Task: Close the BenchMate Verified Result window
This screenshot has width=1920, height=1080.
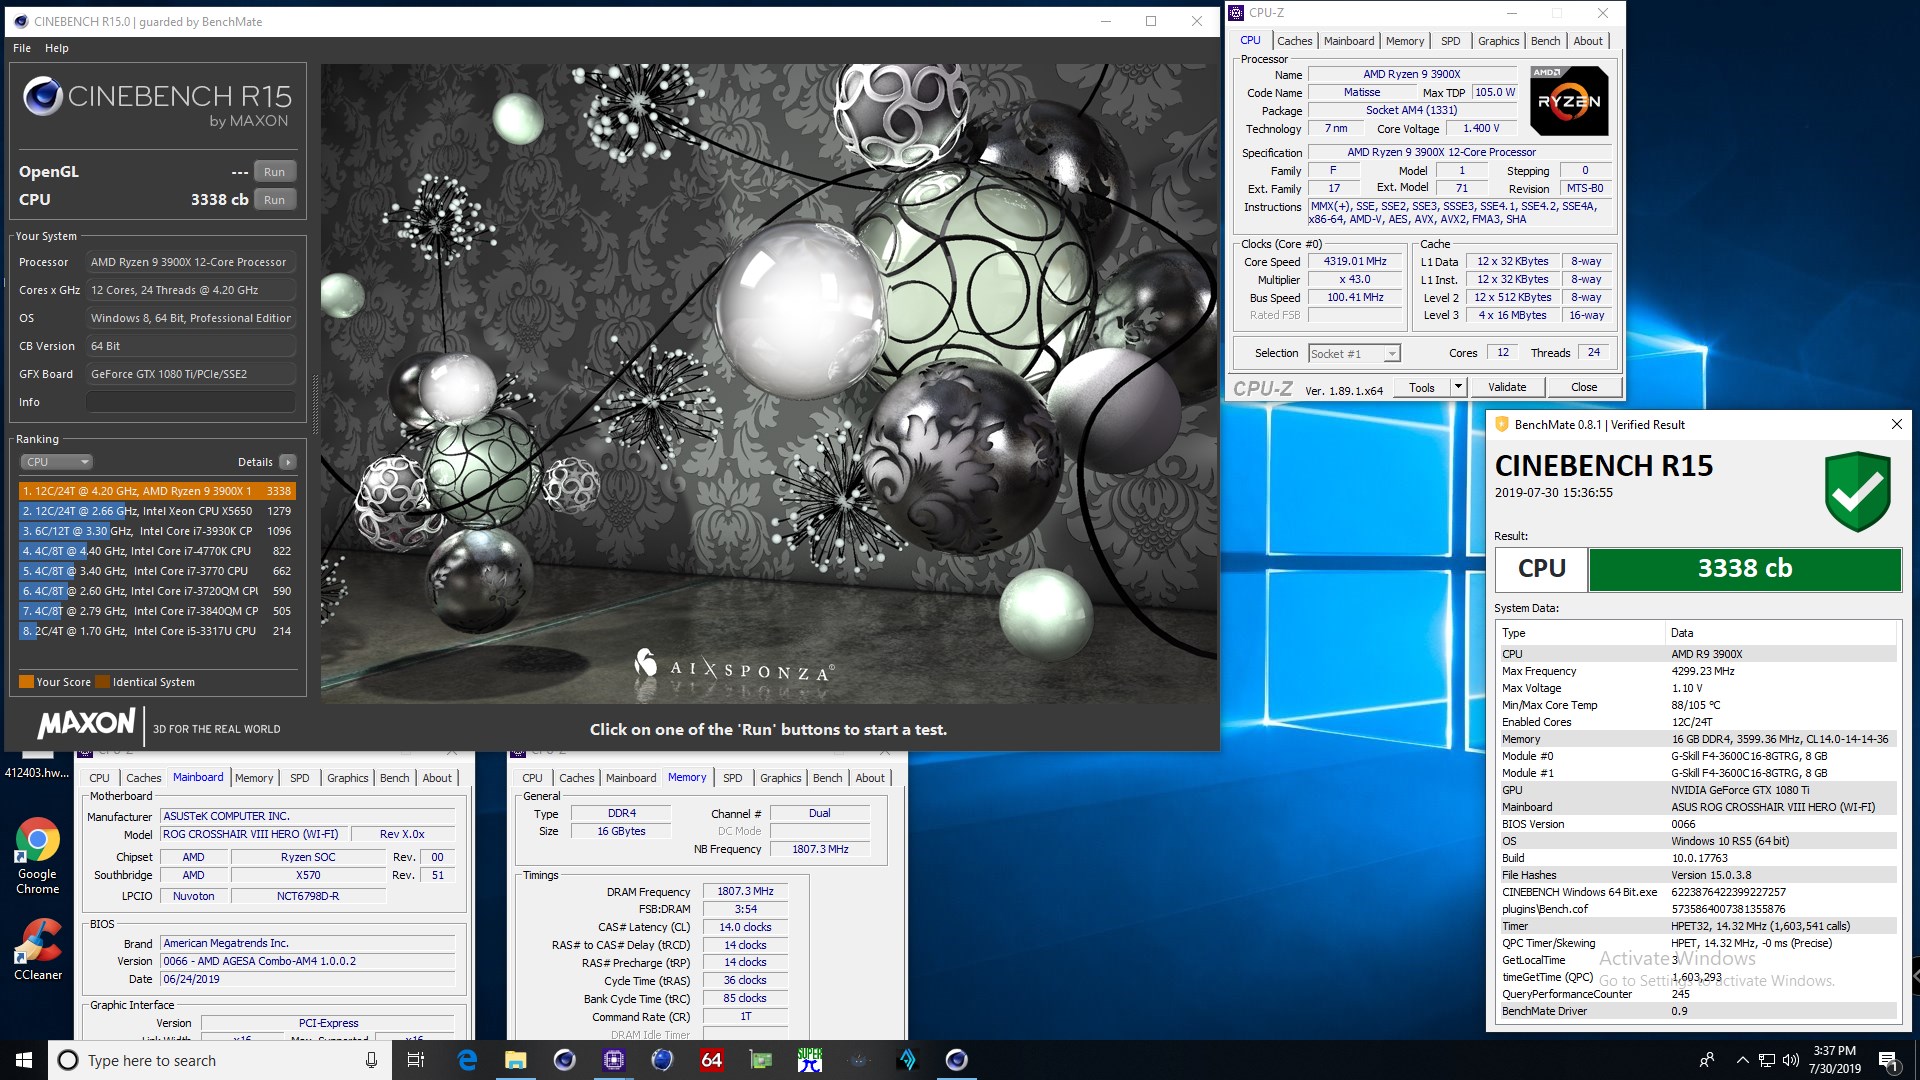Action: [1896, 424]
